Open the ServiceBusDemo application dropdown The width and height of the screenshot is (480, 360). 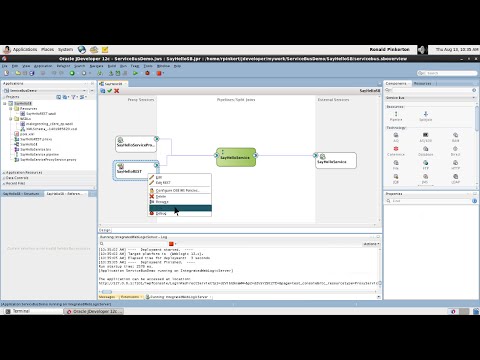point(44,91)
